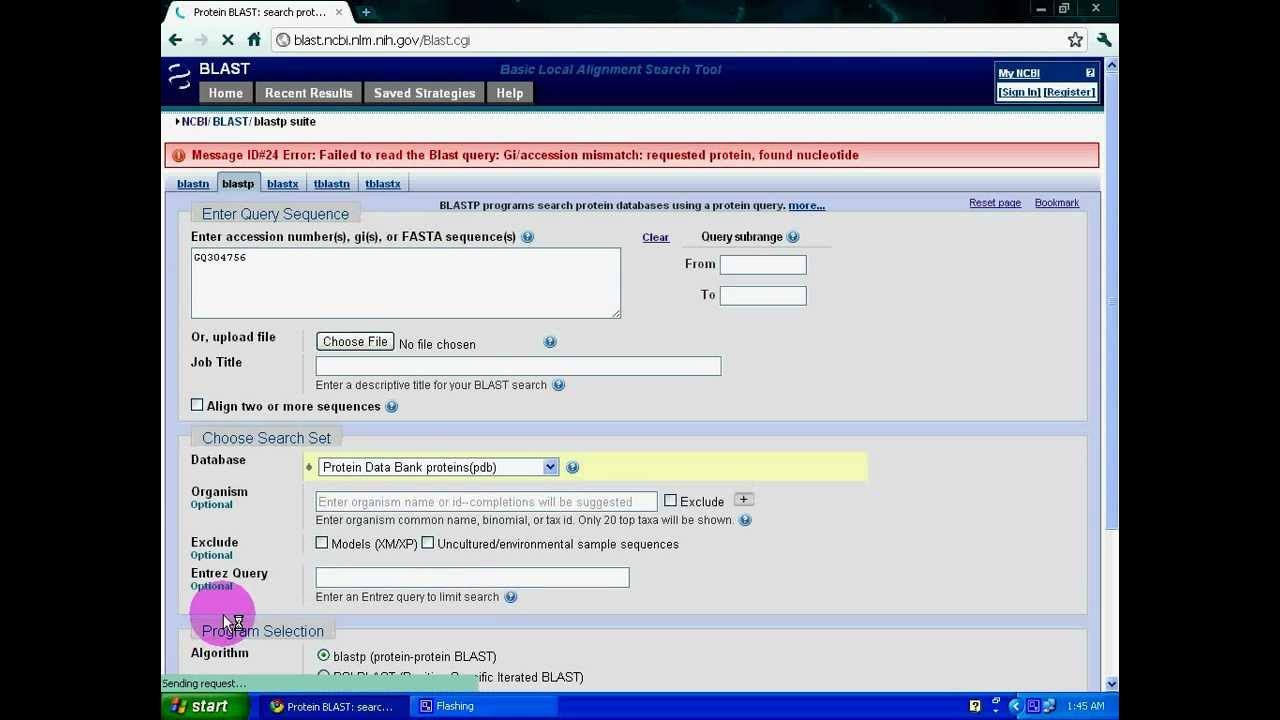Exclude Models (XM/XP) checkbox
Screen dimensions: 1280x720
coord(321,543)
